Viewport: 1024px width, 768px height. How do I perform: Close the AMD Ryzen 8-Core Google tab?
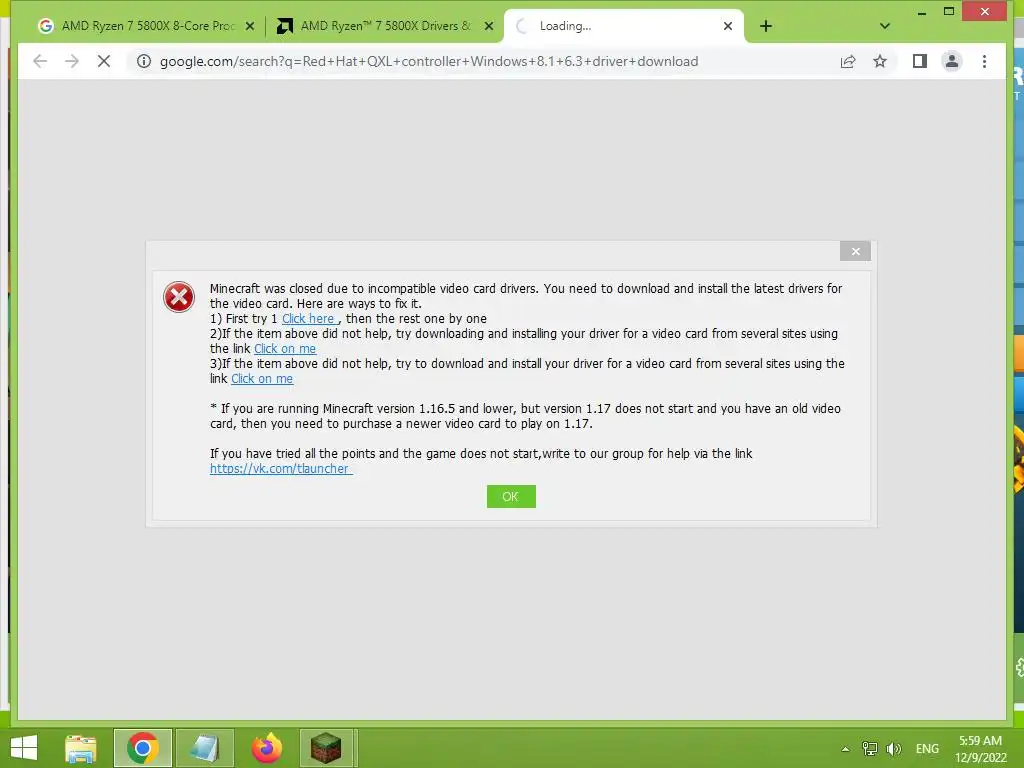click(x=249, y=26)
